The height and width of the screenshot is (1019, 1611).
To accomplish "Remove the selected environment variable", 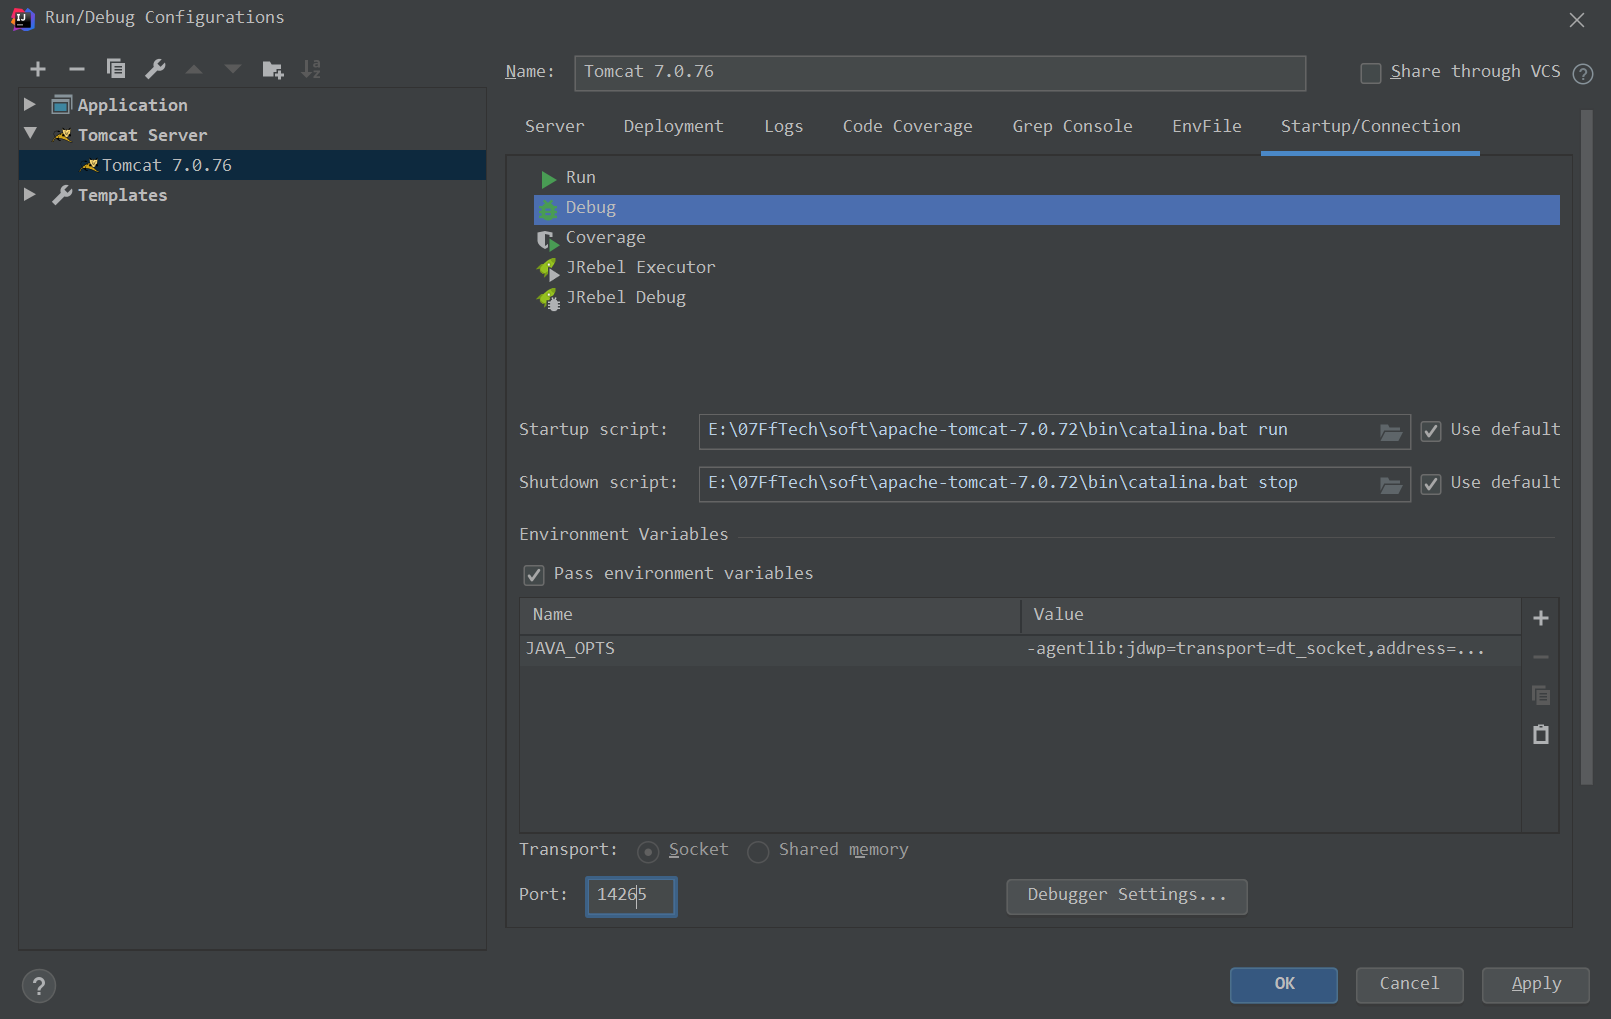I will click(x=1541, y=657).
